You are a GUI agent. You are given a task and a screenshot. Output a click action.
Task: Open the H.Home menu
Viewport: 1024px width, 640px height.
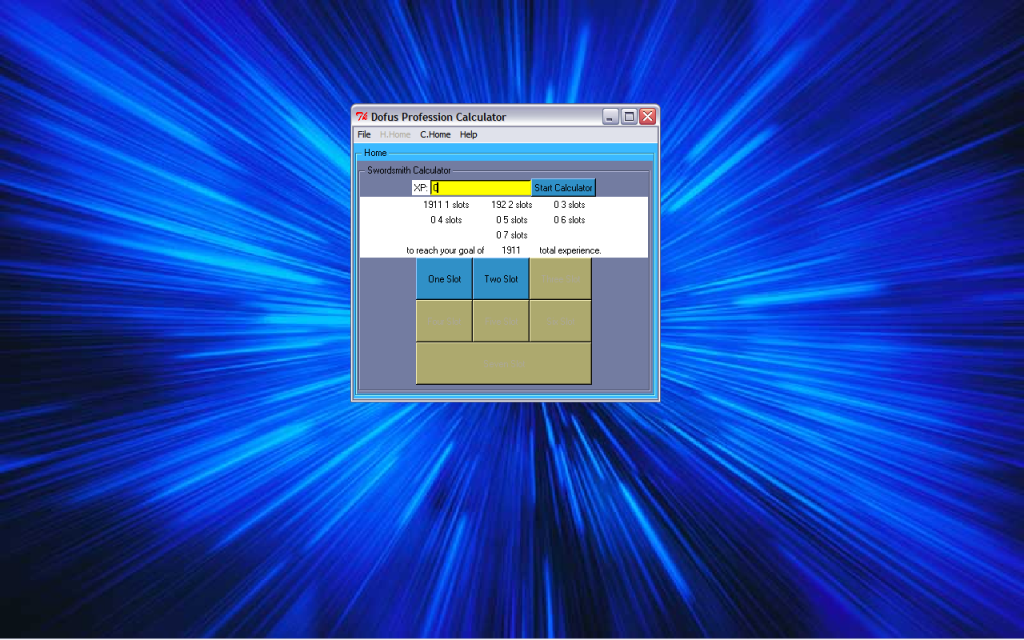click(395, 135)
